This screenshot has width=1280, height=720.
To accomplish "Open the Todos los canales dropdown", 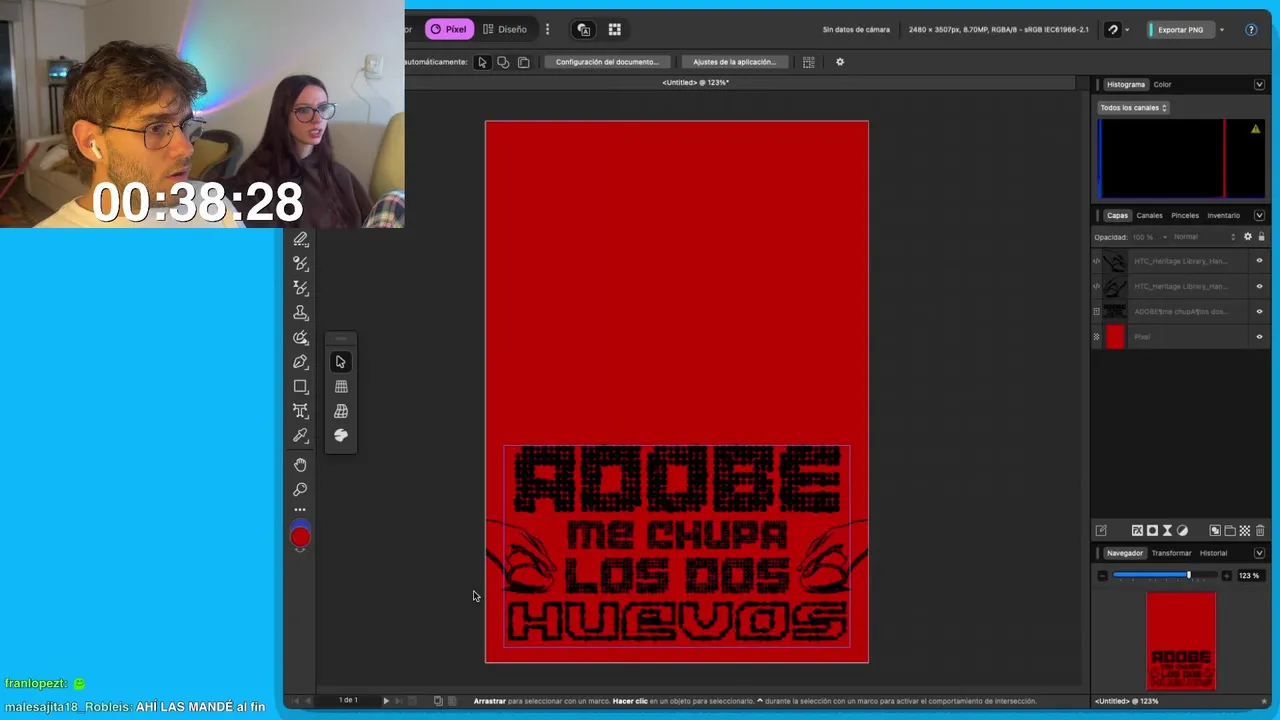I will 1133,108.
